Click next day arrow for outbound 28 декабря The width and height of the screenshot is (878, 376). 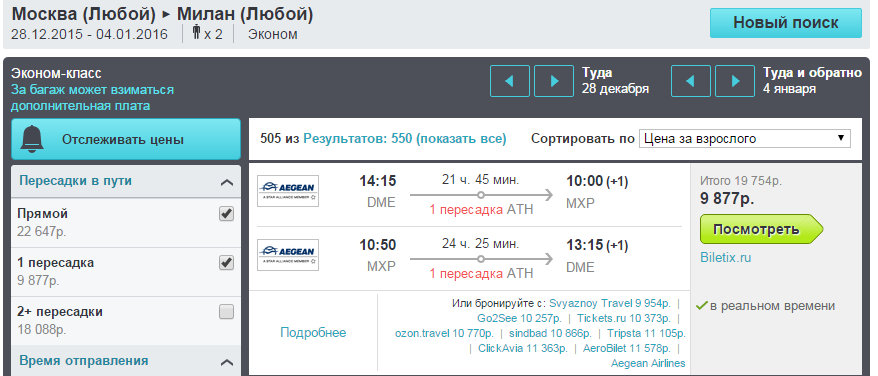pyautogui.click(x=554, y=81)
